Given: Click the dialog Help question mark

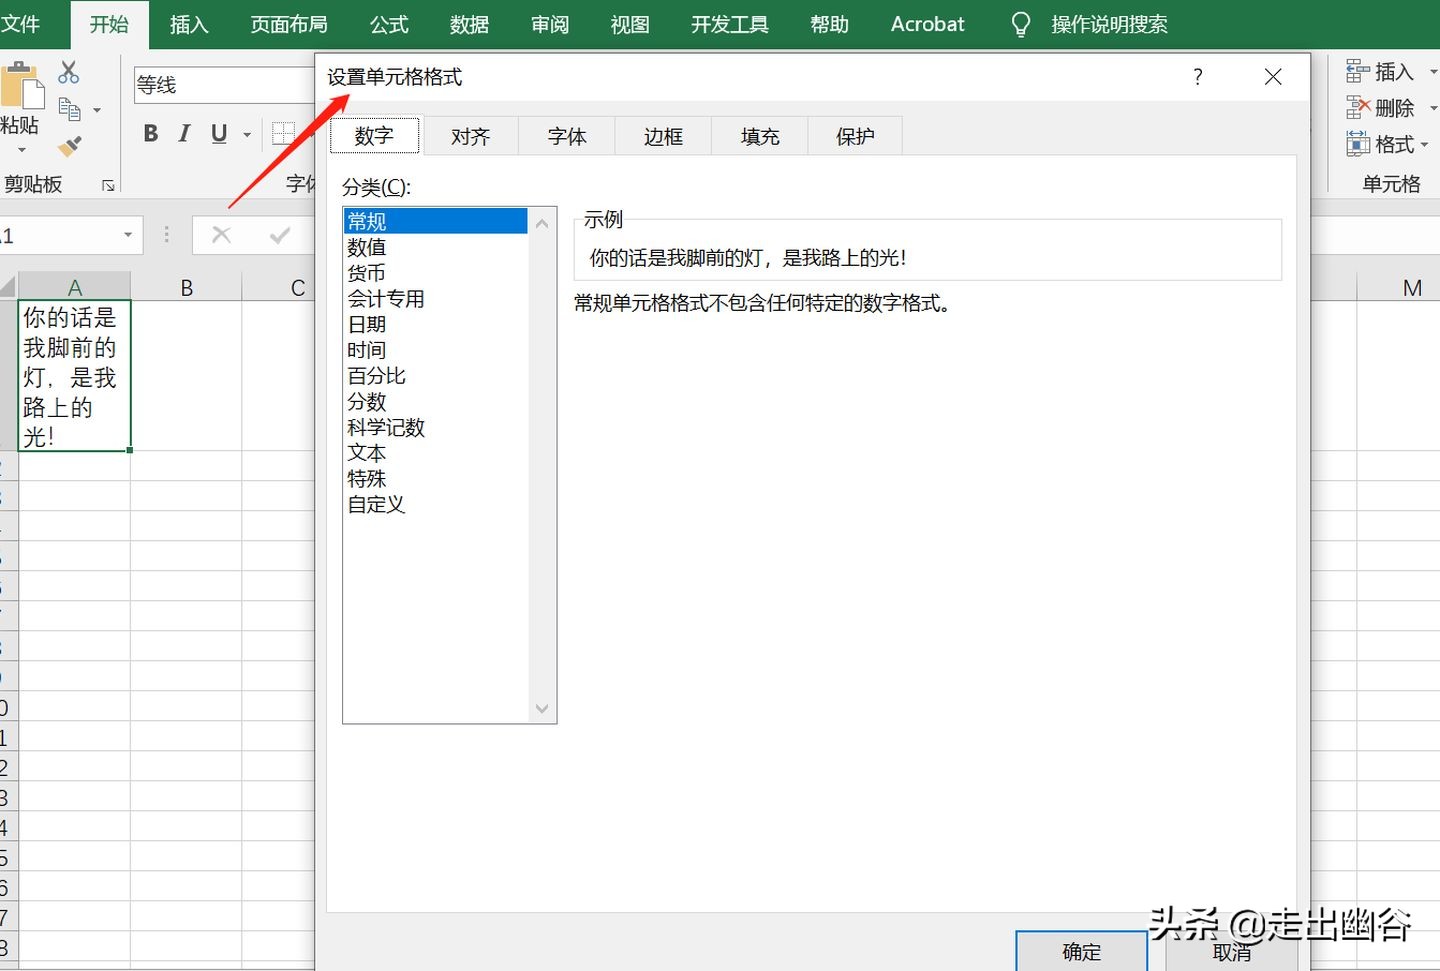Looking at the screenshot, I should (1198, 77).
